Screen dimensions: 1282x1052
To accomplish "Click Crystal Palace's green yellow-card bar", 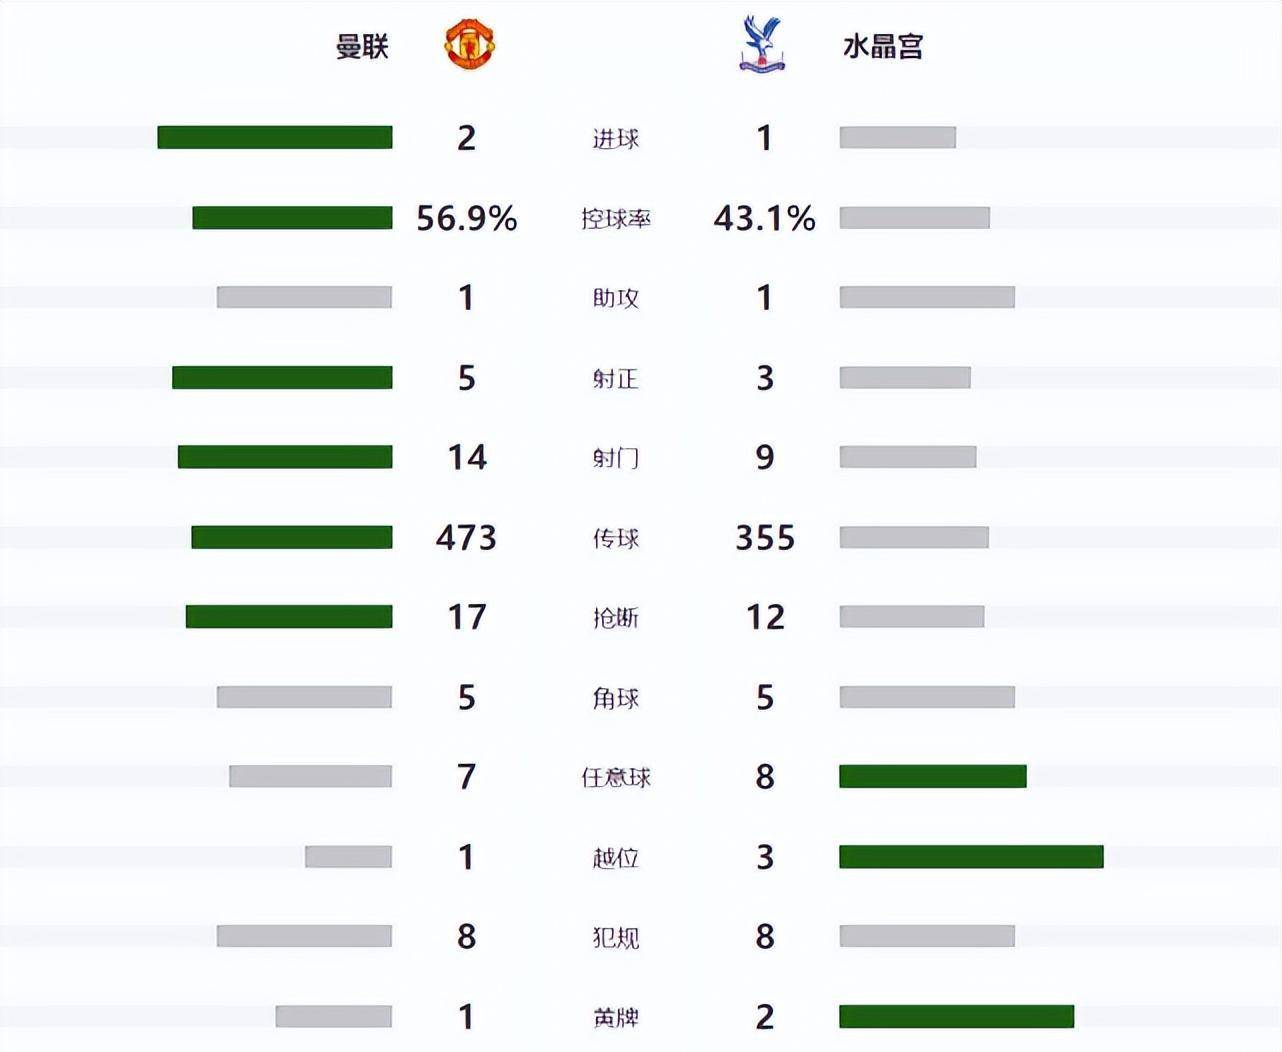I will point(956,1016).
